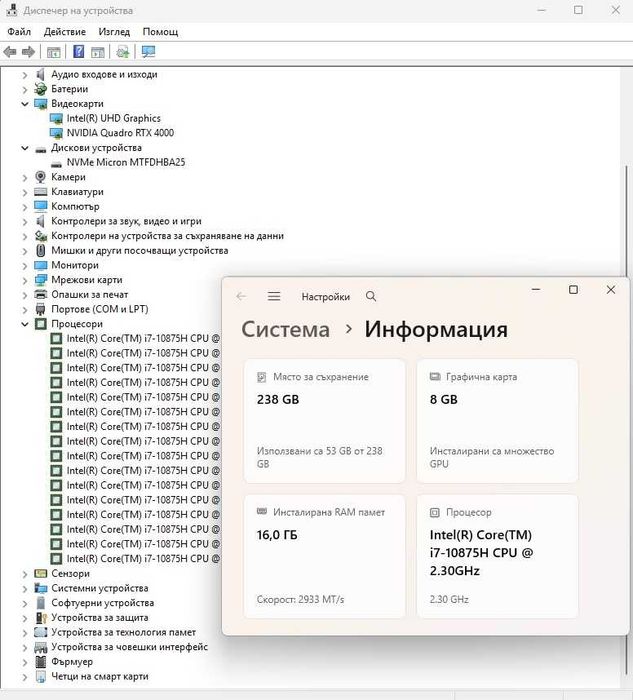Expand the Аудио входове и изходи category
Viewport: 633px width, 700px height.
click(x=25, y=75)
